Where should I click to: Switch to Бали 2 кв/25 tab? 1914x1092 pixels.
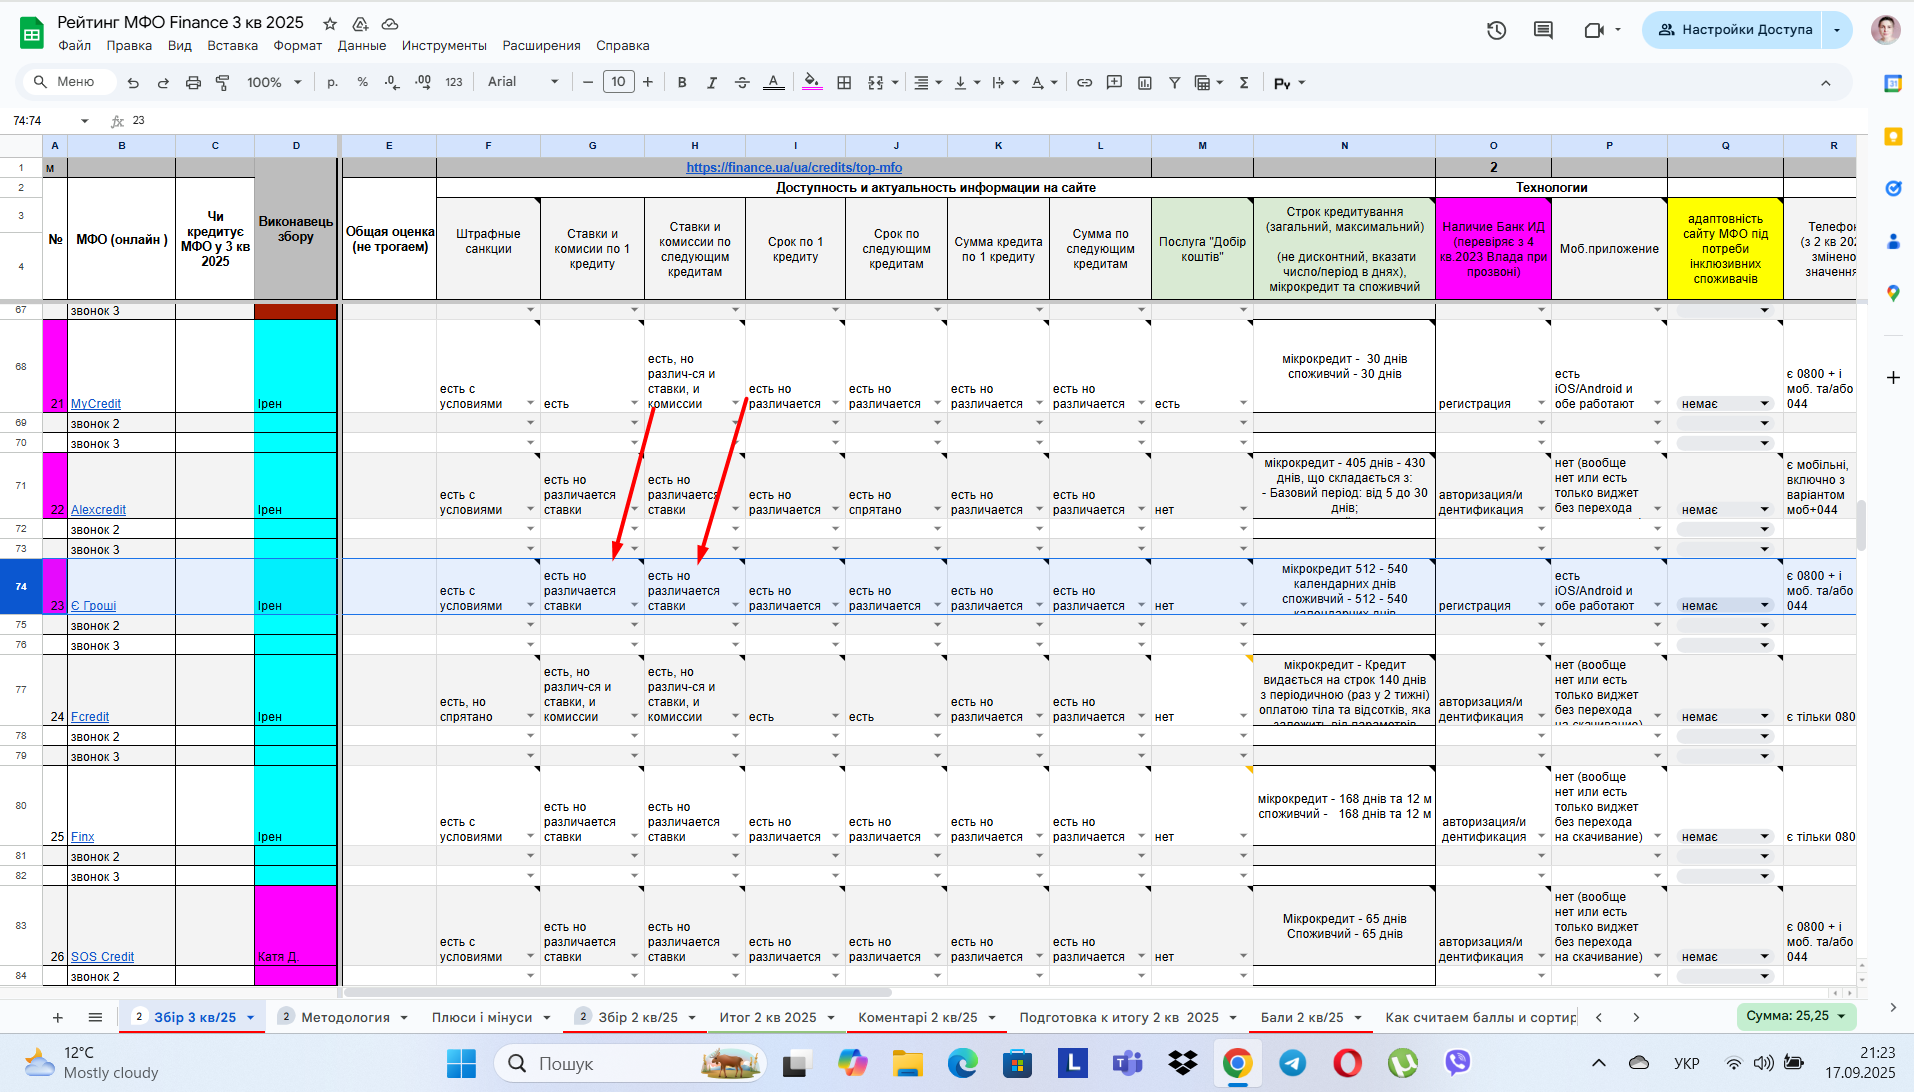(x=1302, y=1018)
